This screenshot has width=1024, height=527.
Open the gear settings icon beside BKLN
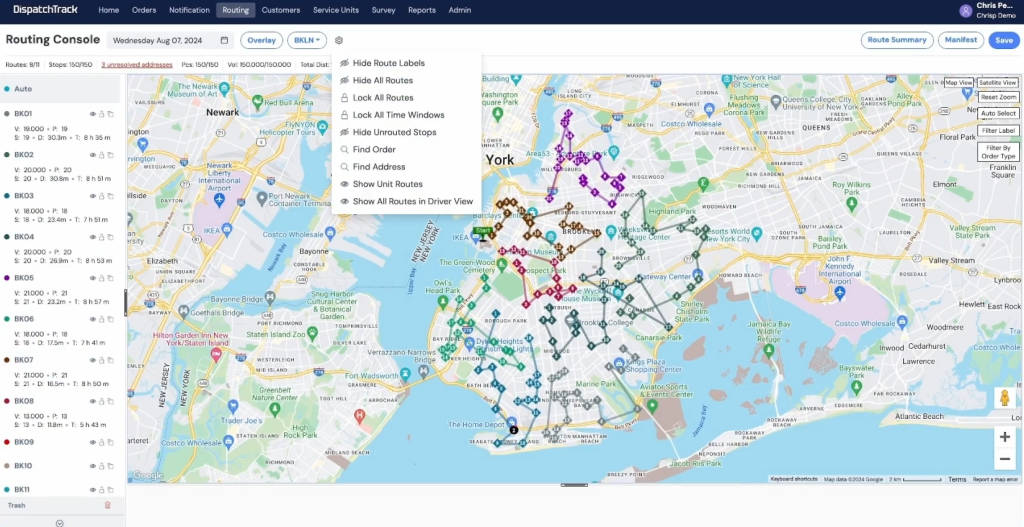(x=339, y=40)
